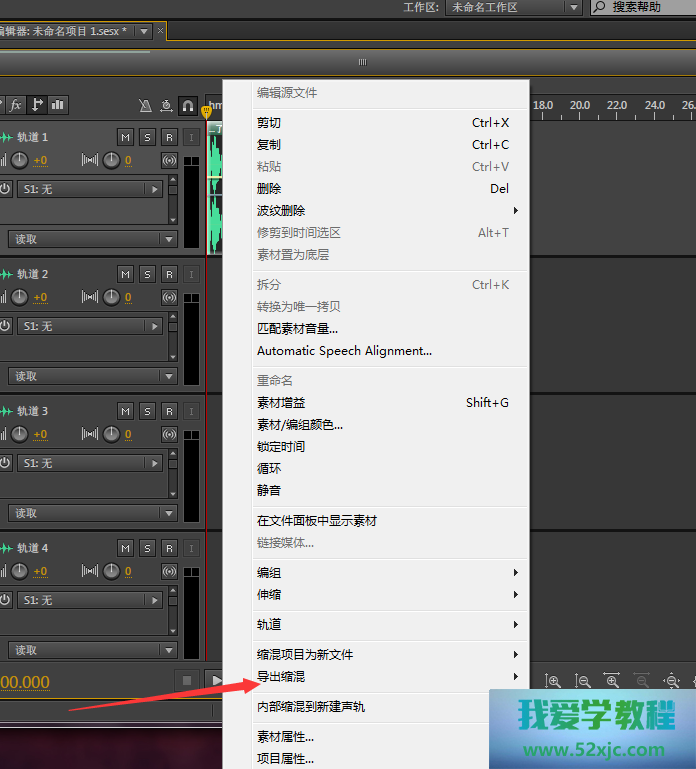Arm track 3 for recording

click(169, 411)
